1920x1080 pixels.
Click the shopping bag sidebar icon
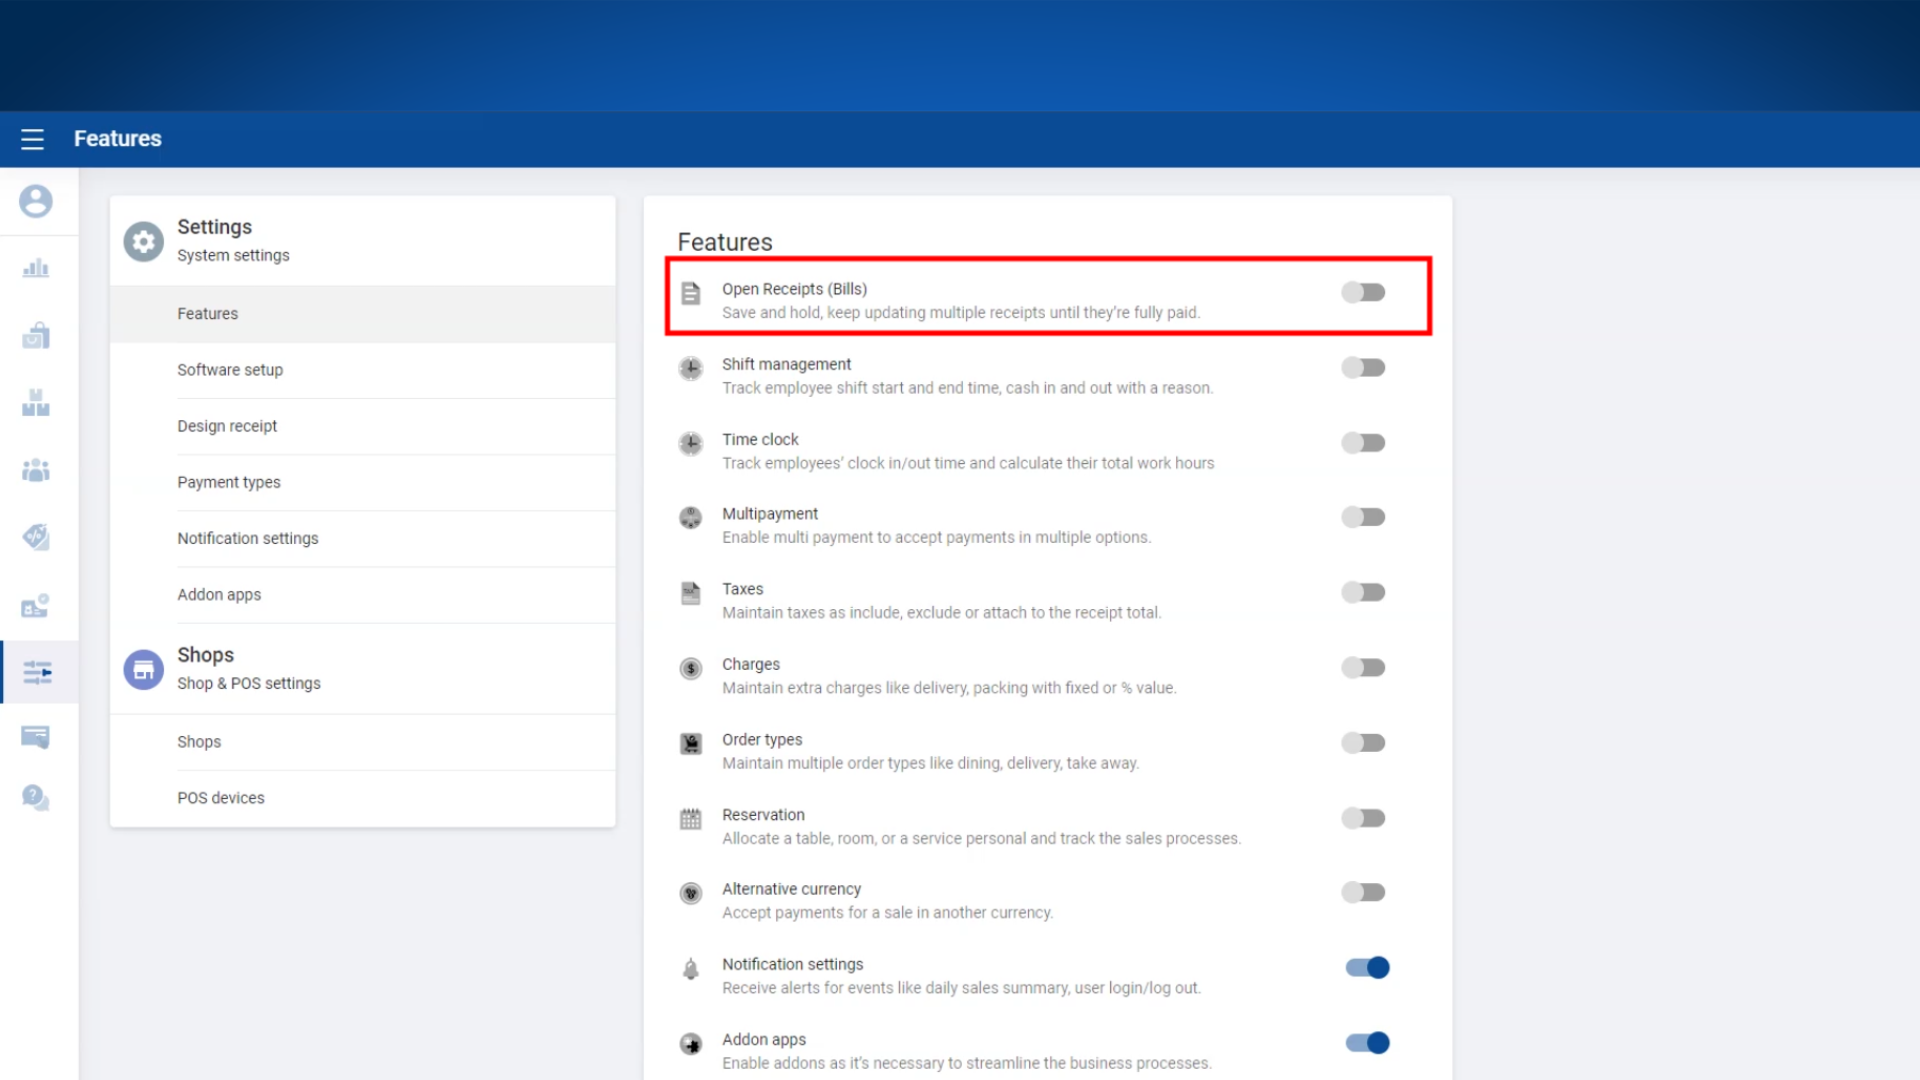tap(36, 336)
